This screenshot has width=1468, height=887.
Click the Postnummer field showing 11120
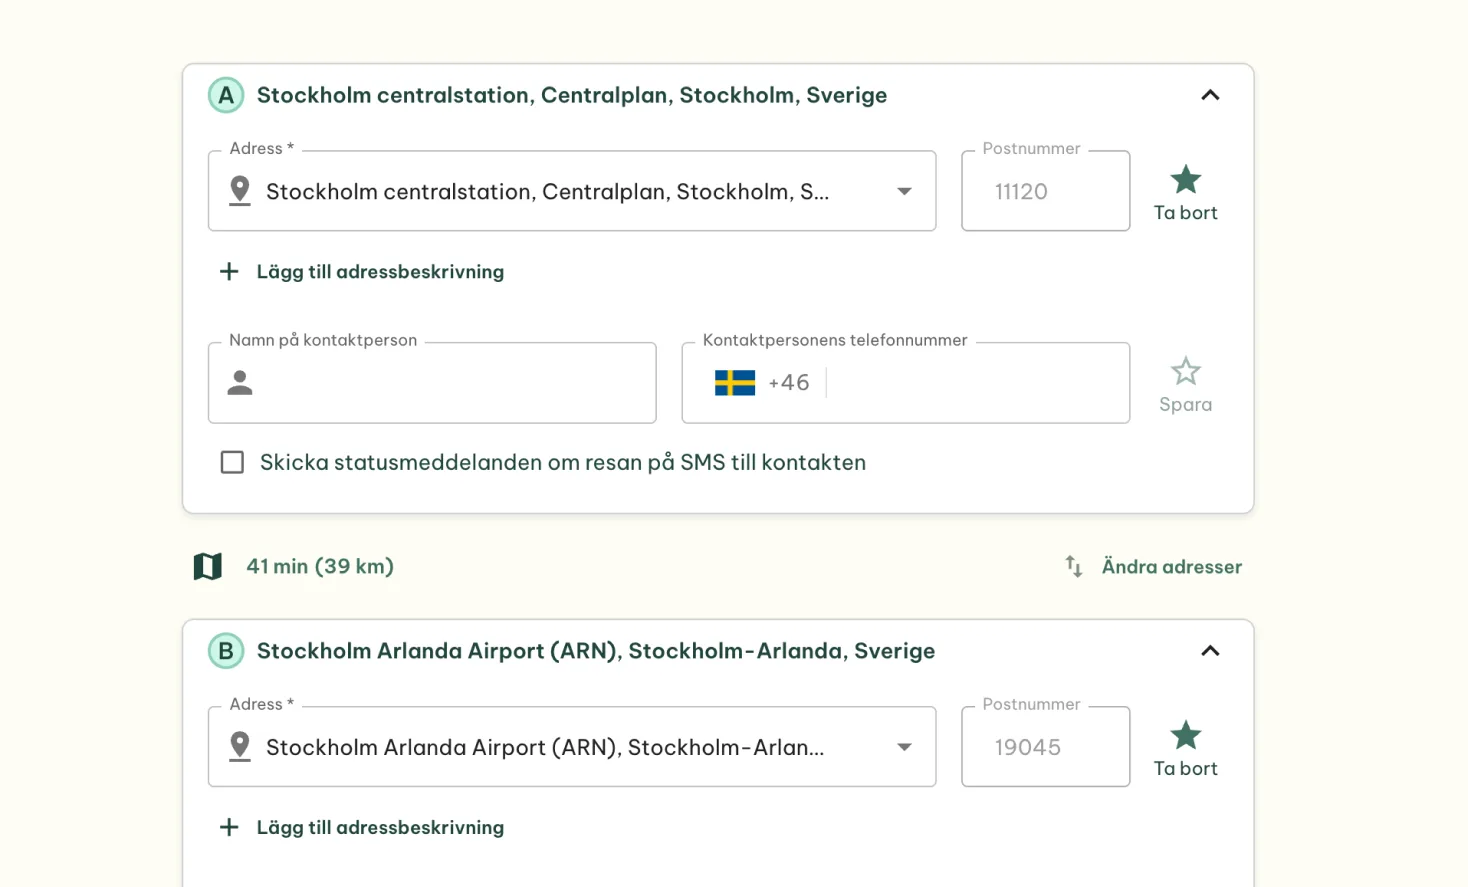pos(1045,191)
